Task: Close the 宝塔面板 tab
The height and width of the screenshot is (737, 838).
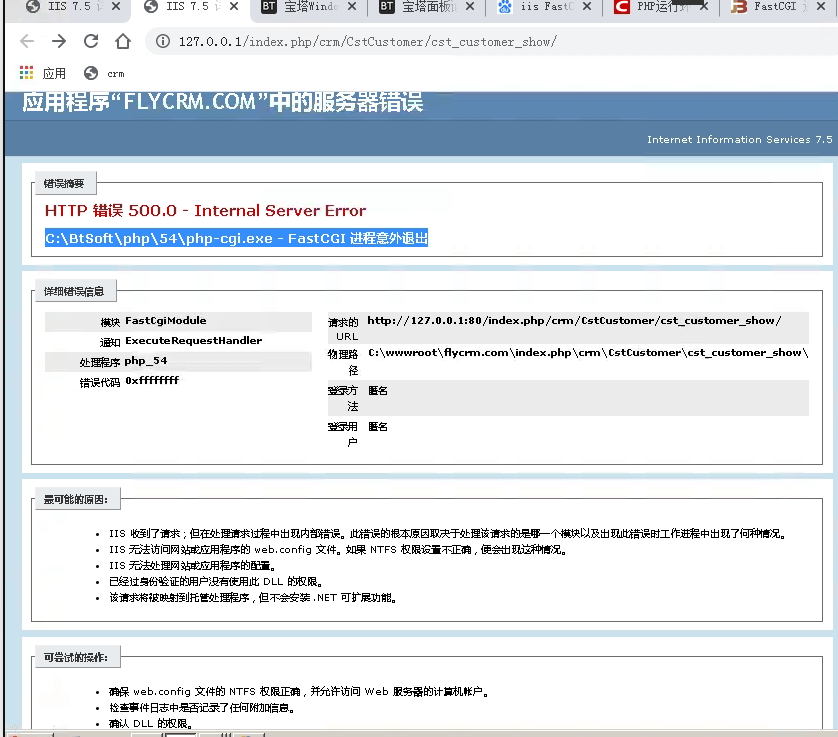Action: pyautogui.click(x=470, y=6)
